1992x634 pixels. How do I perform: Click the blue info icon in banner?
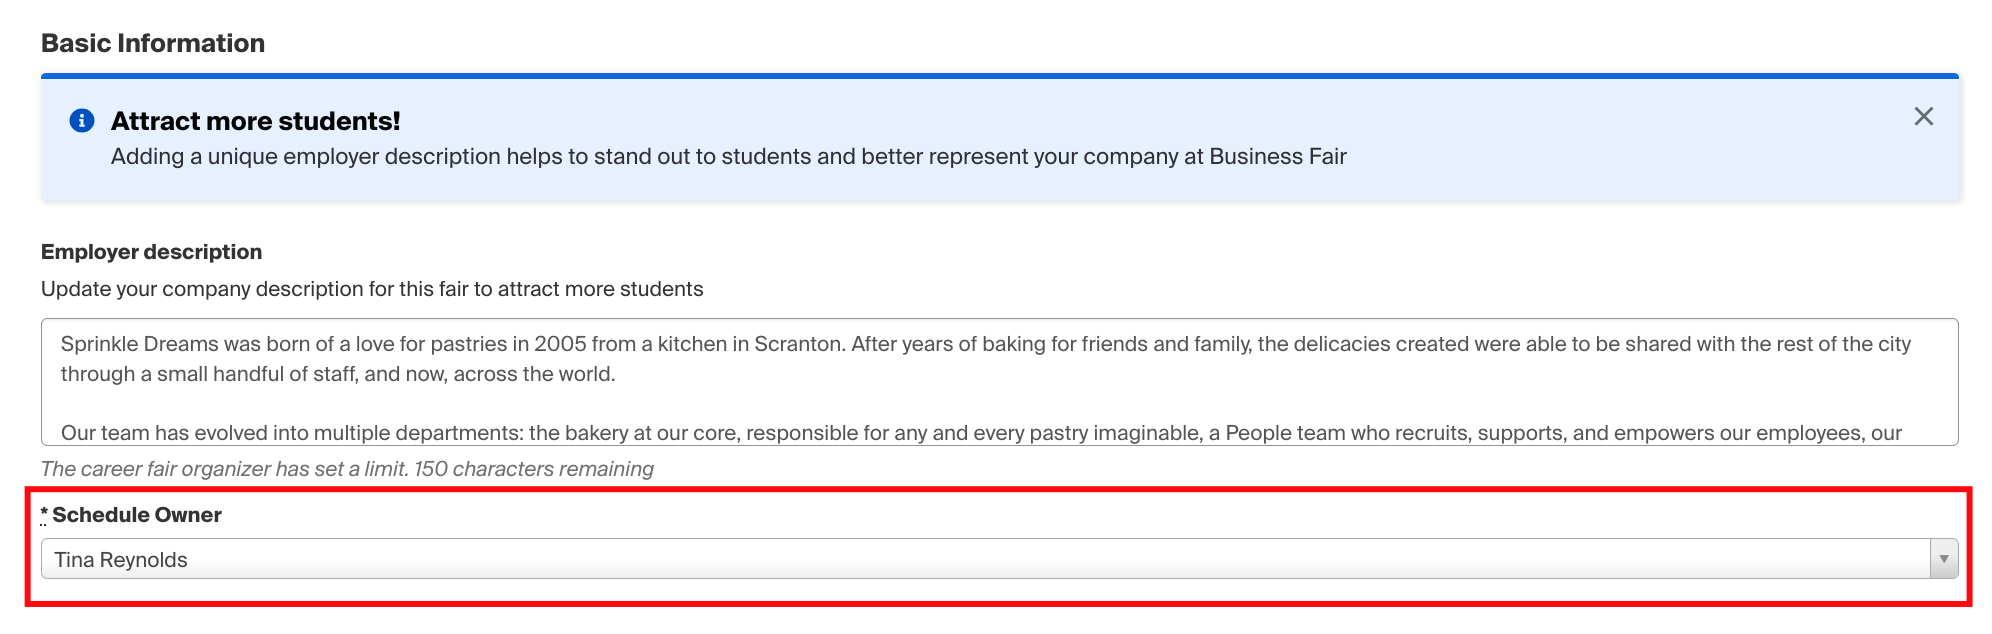[x=82, y=121]
